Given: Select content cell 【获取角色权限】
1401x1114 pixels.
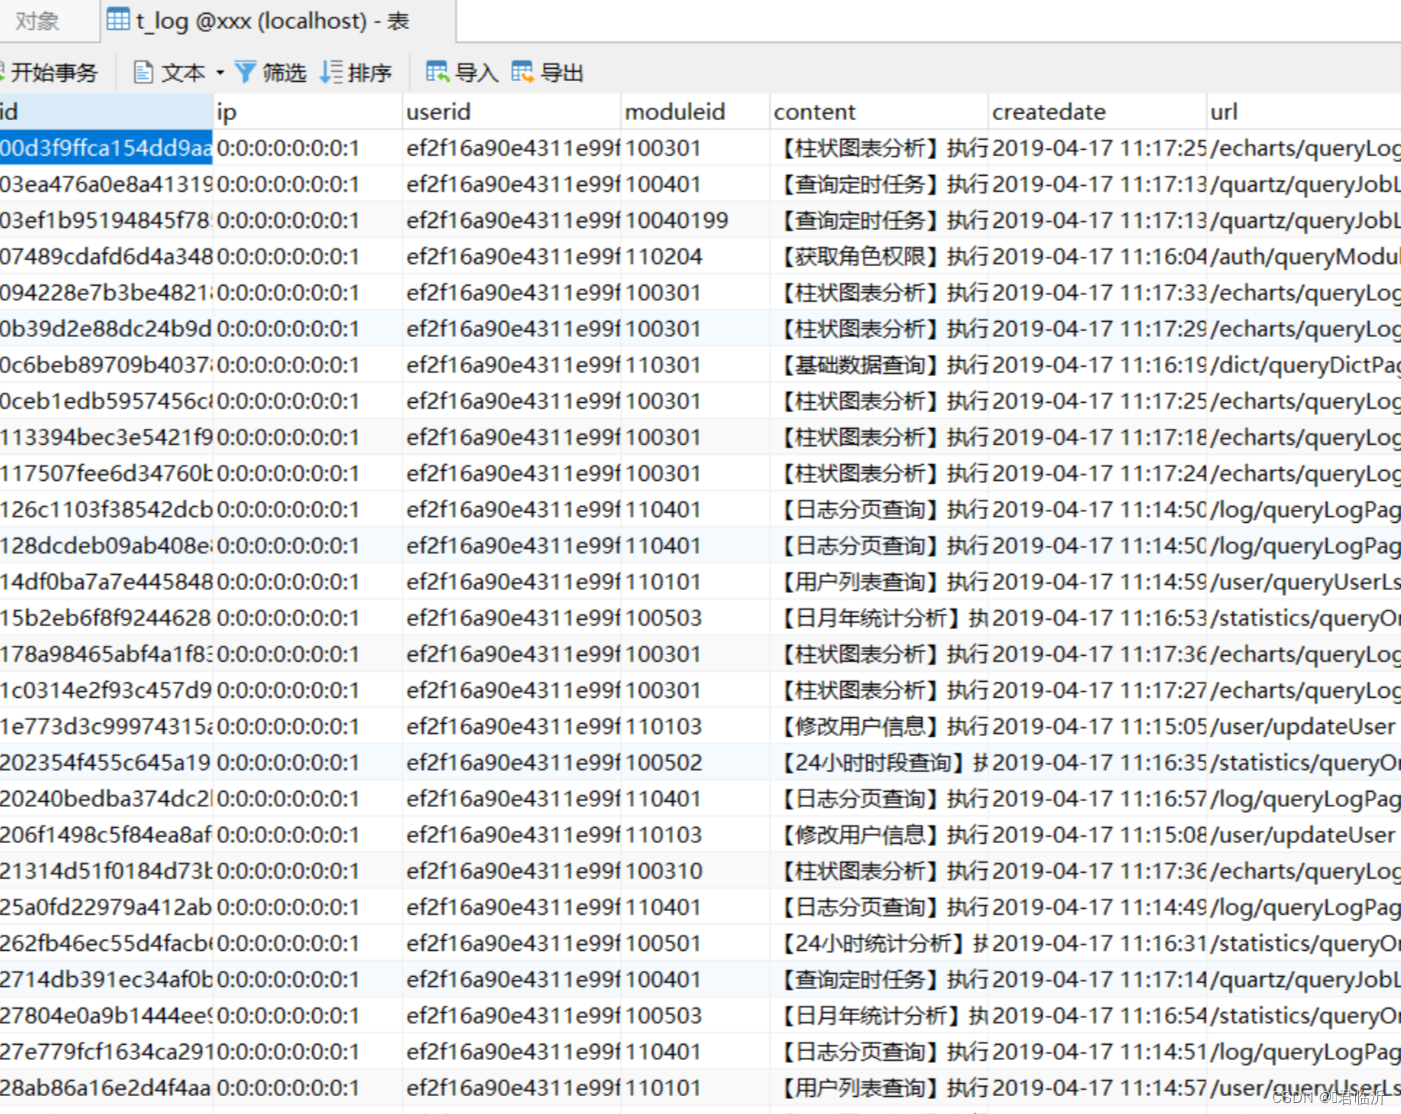Looking at the screenshot, I should pyautogui.click(x=880, y=257).
